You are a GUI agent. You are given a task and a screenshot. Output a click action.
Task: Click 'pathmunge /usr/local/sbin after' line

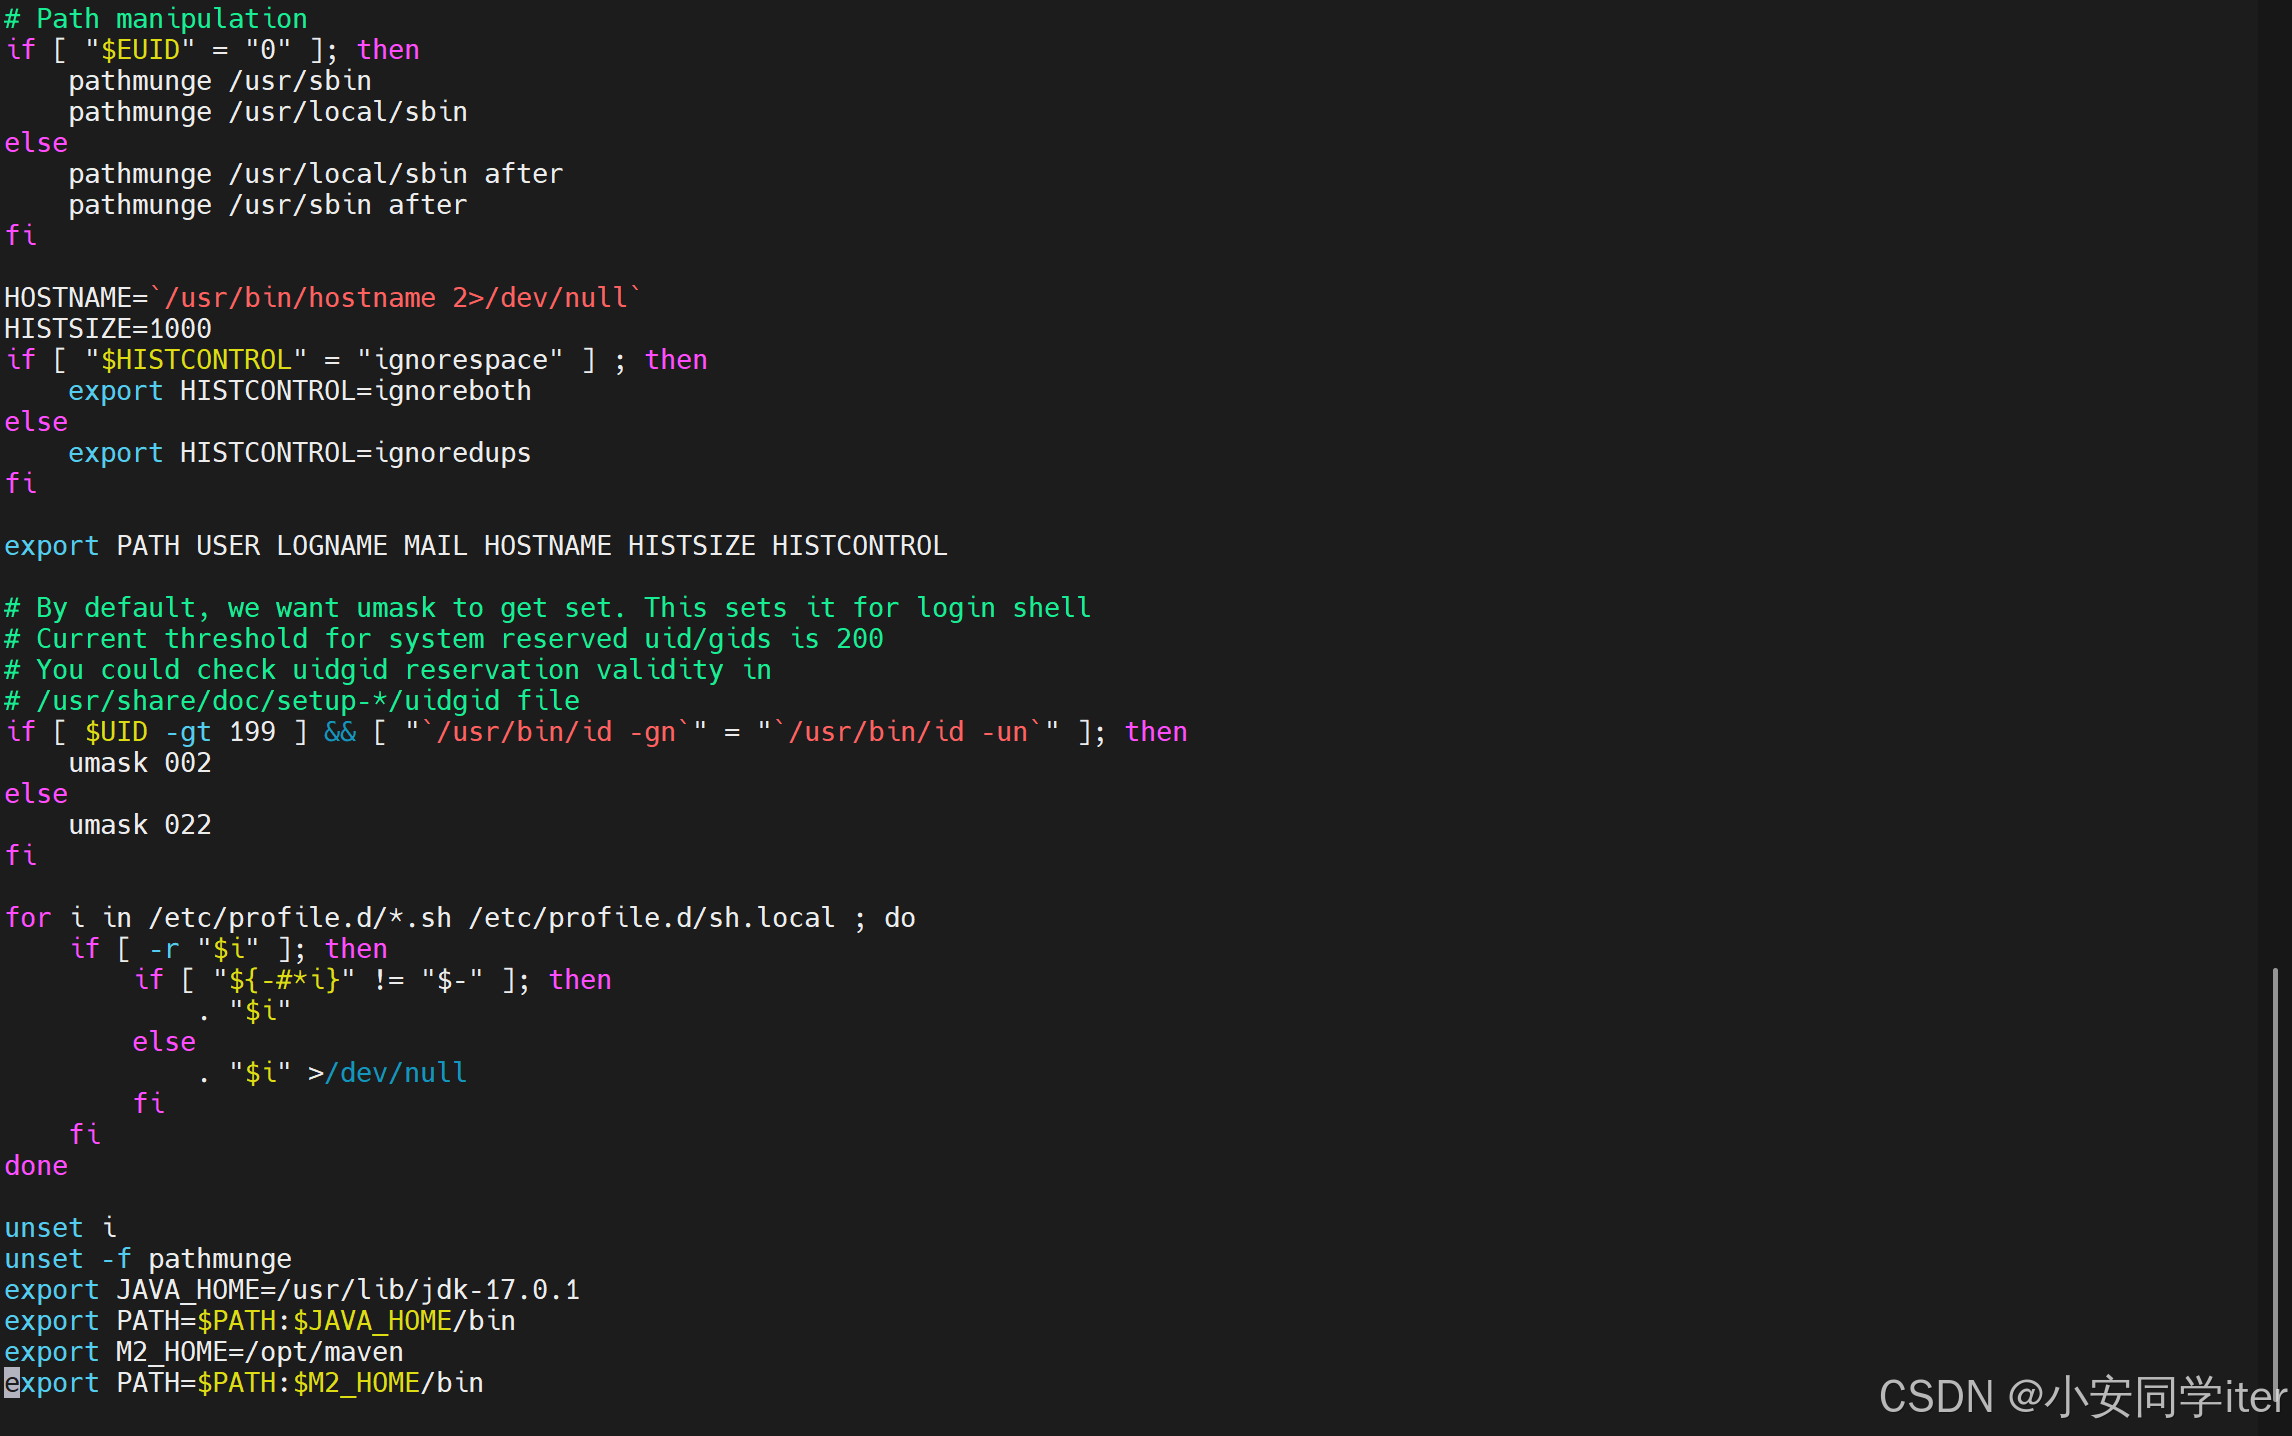pos(315,174)
